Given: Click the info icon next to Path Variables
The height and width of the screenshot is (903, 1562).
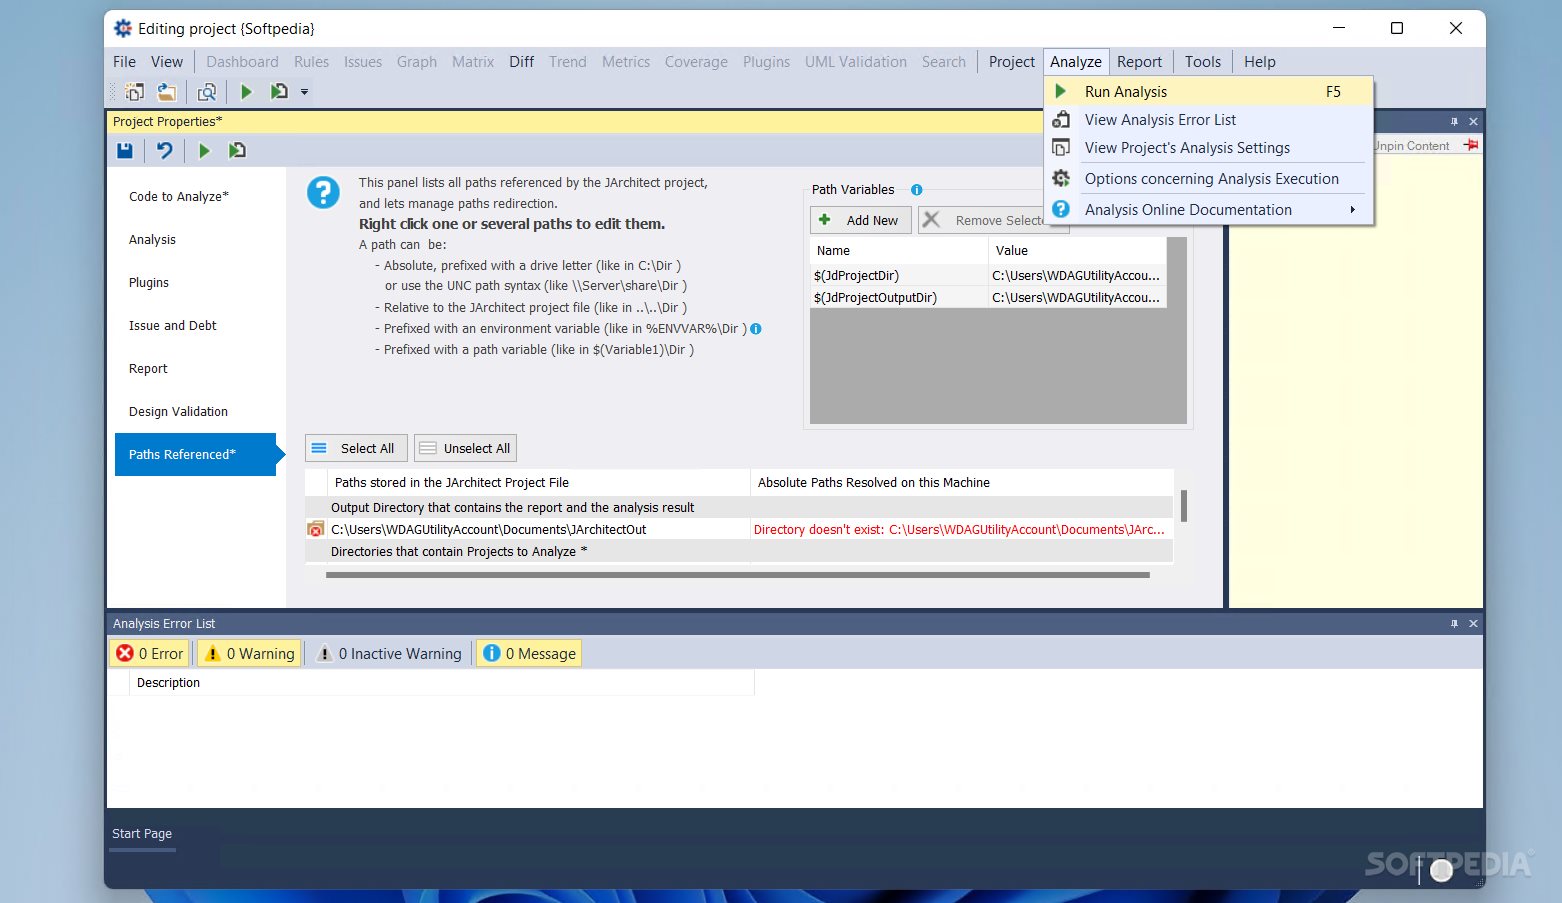Looking at the screenshot, I should [x=917, y=190].
